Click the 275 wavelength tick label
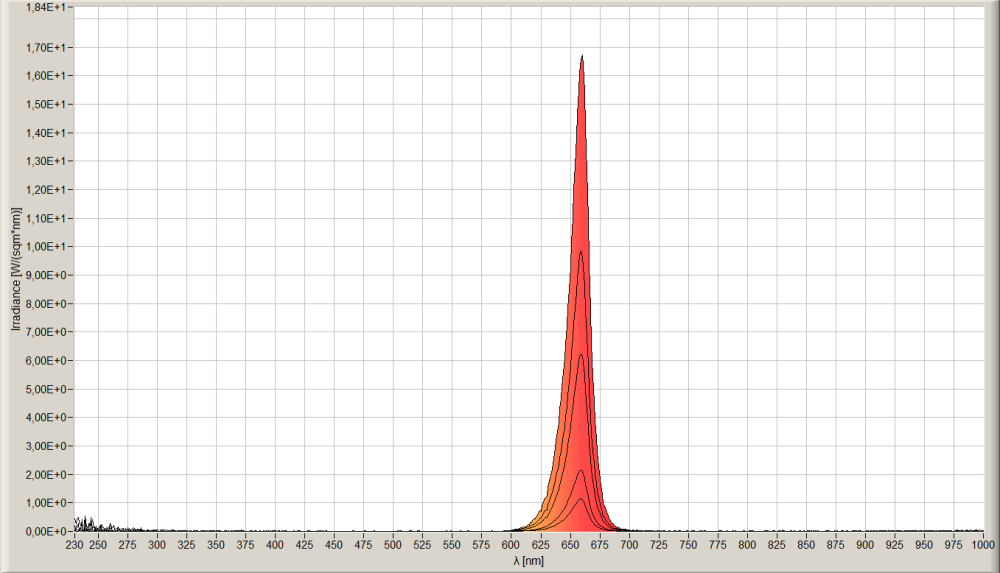Screen dimensions: 1000x573 (127, 545)
